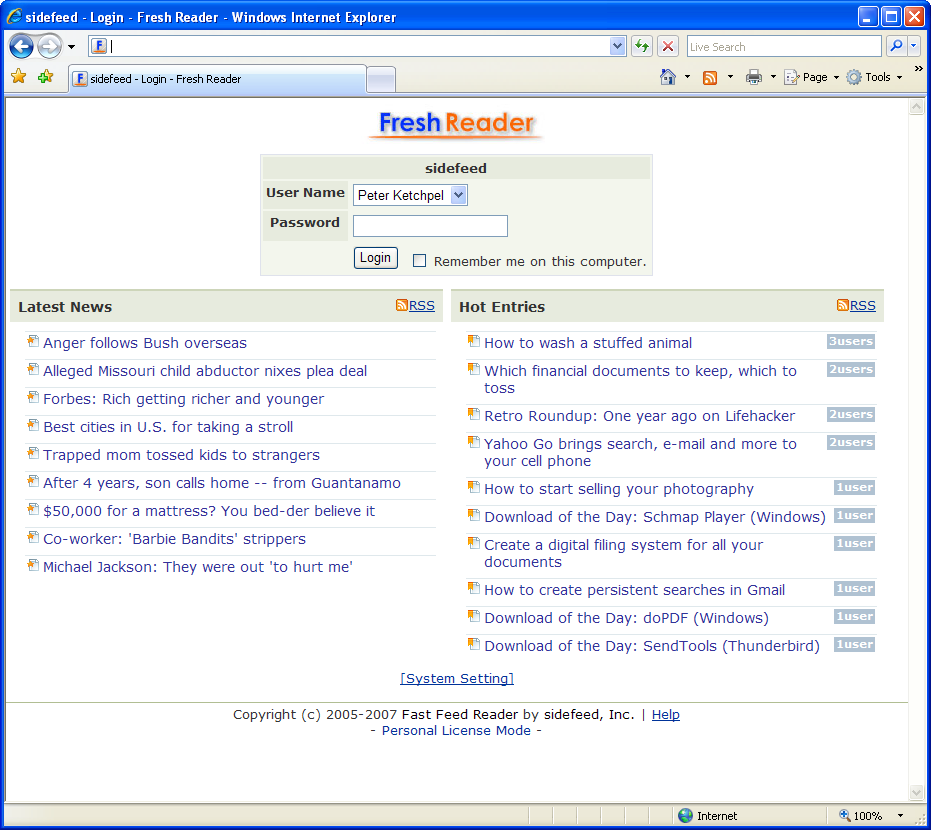Click the Print toolbar icon
Viewport: 931px width, 830px height.
click(753, 77)
